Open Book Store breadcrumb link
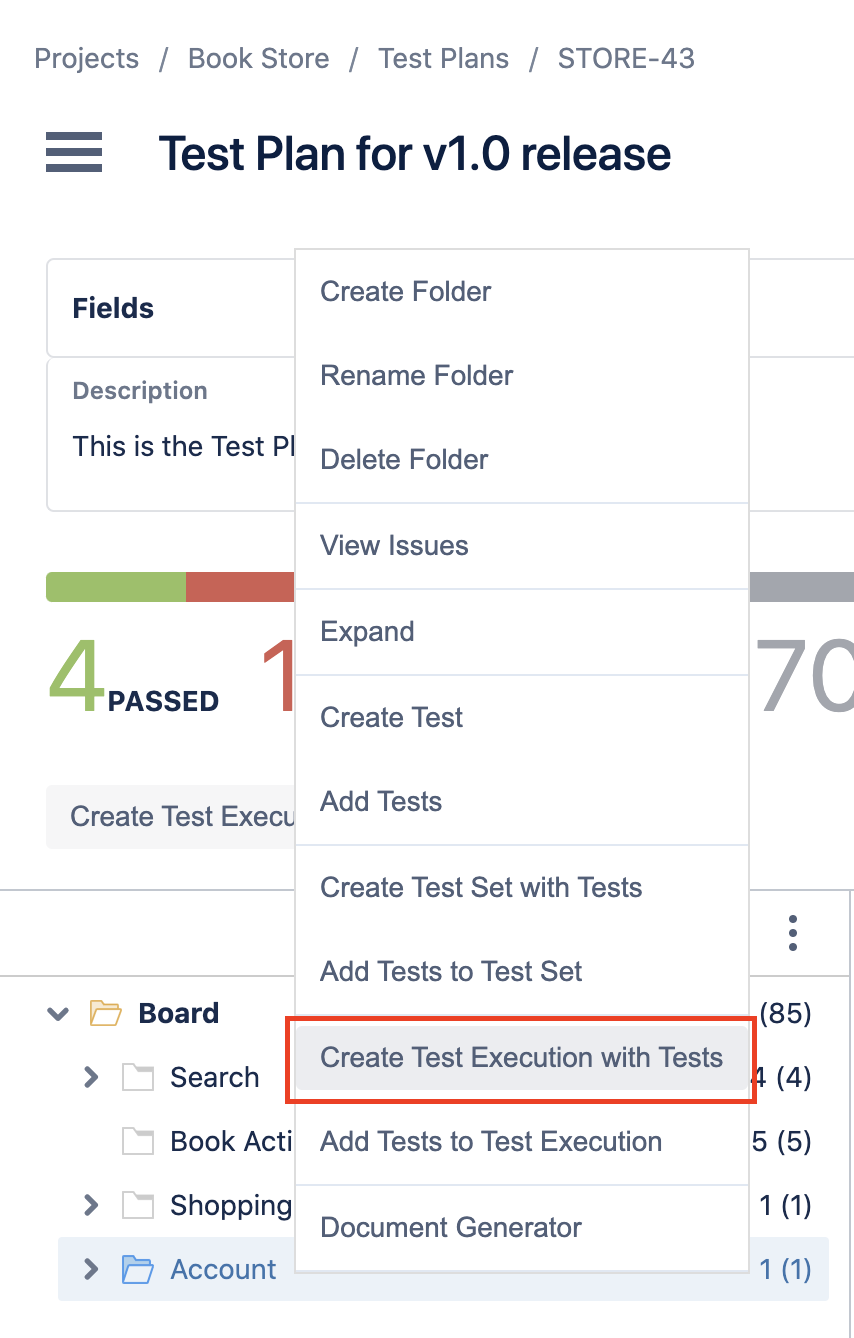The width and height of the screenshot is (854, 1338). coord(259,59)
